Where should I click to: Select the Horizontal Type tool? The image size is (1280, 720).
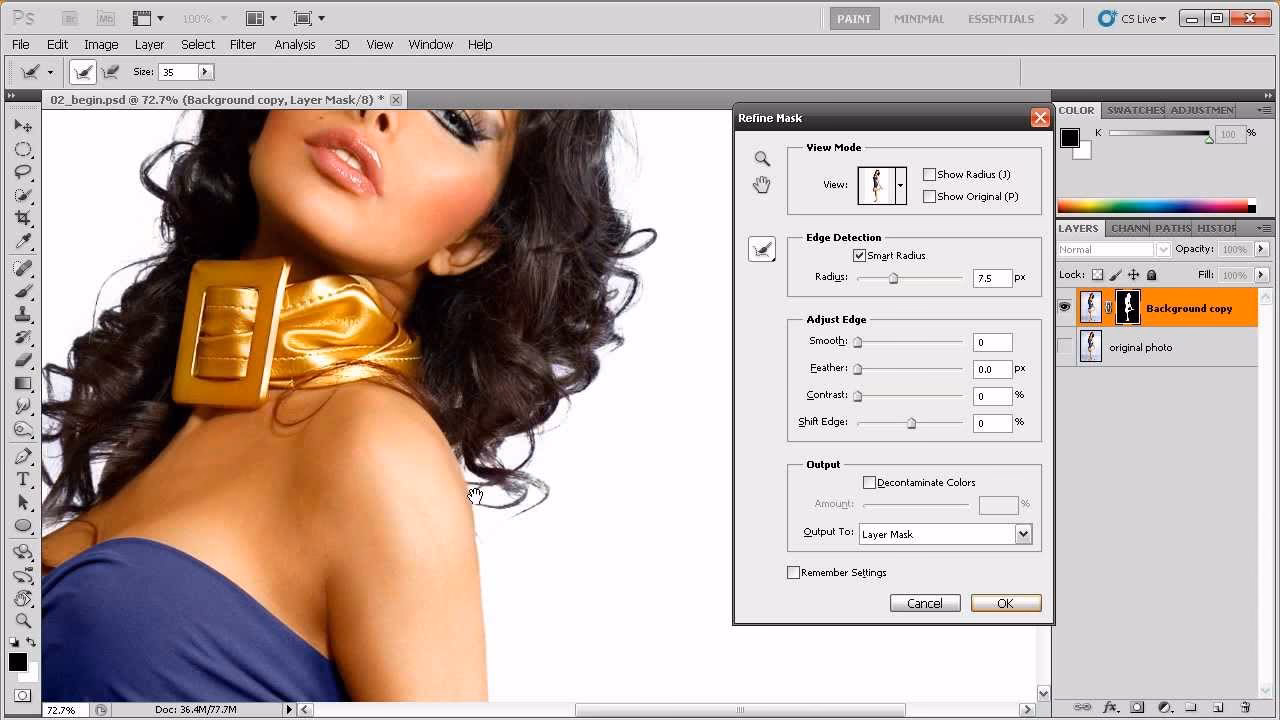(22, 478)
